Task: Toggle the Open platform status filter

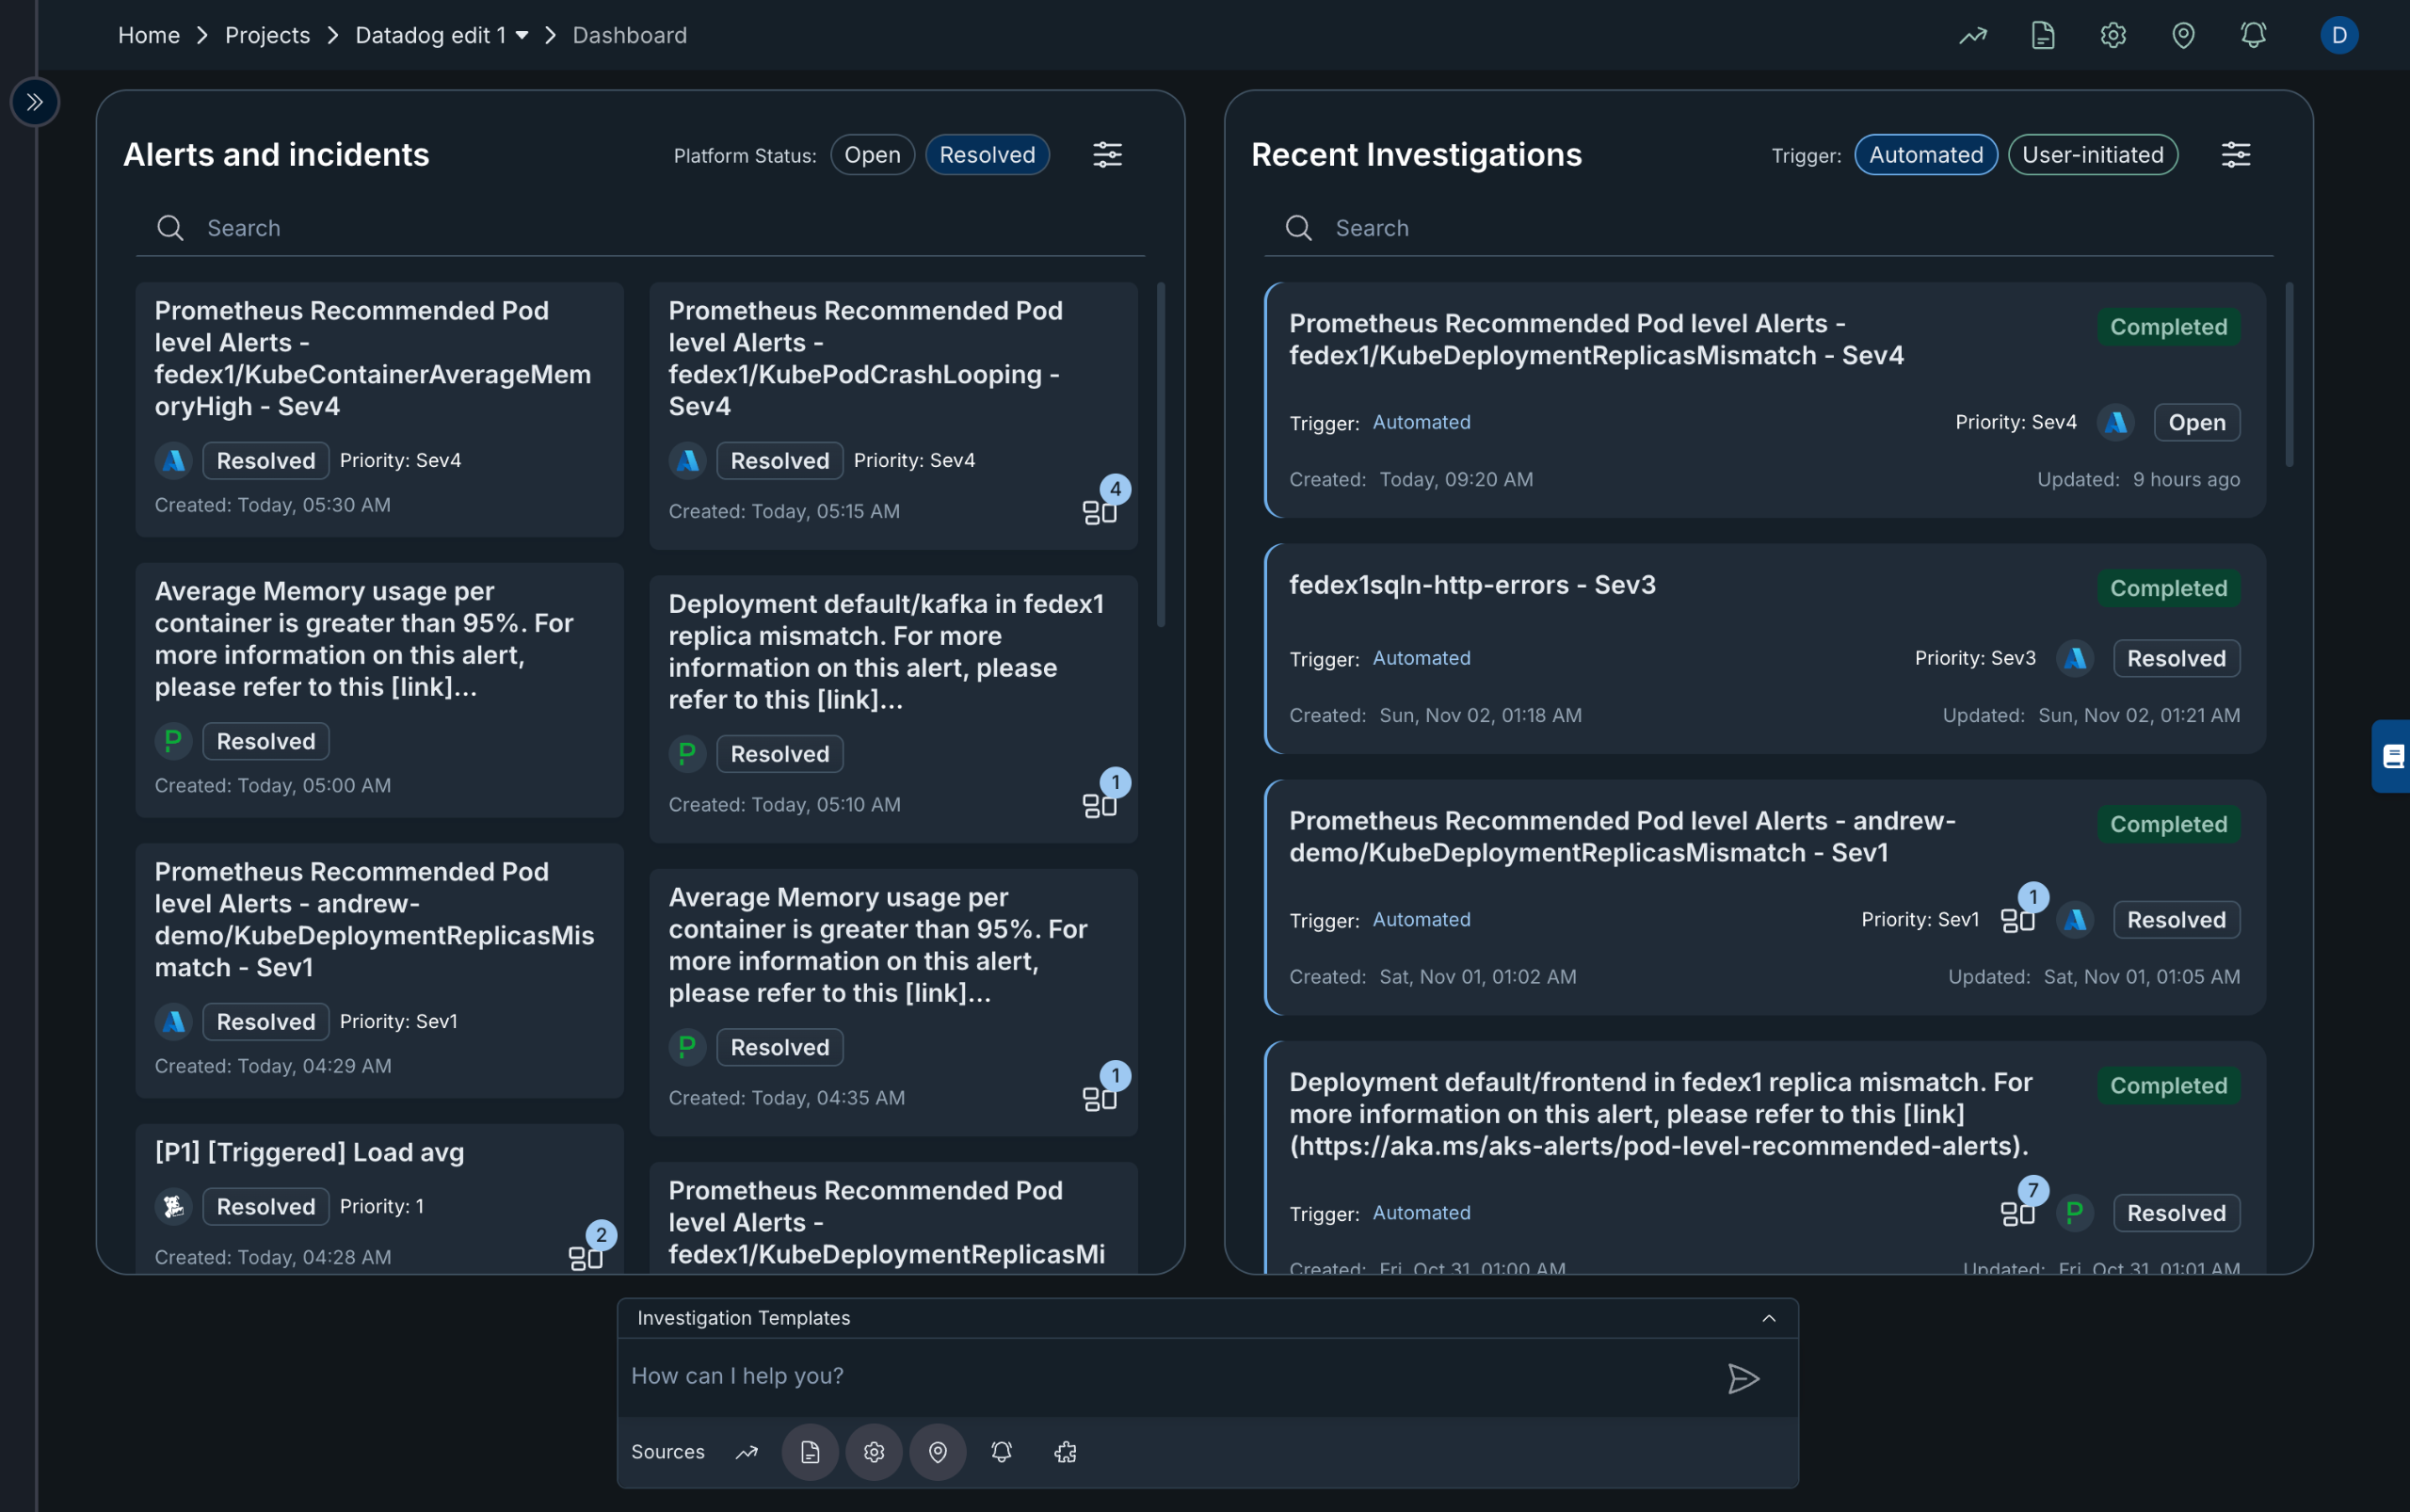Action: coord(872,155)
